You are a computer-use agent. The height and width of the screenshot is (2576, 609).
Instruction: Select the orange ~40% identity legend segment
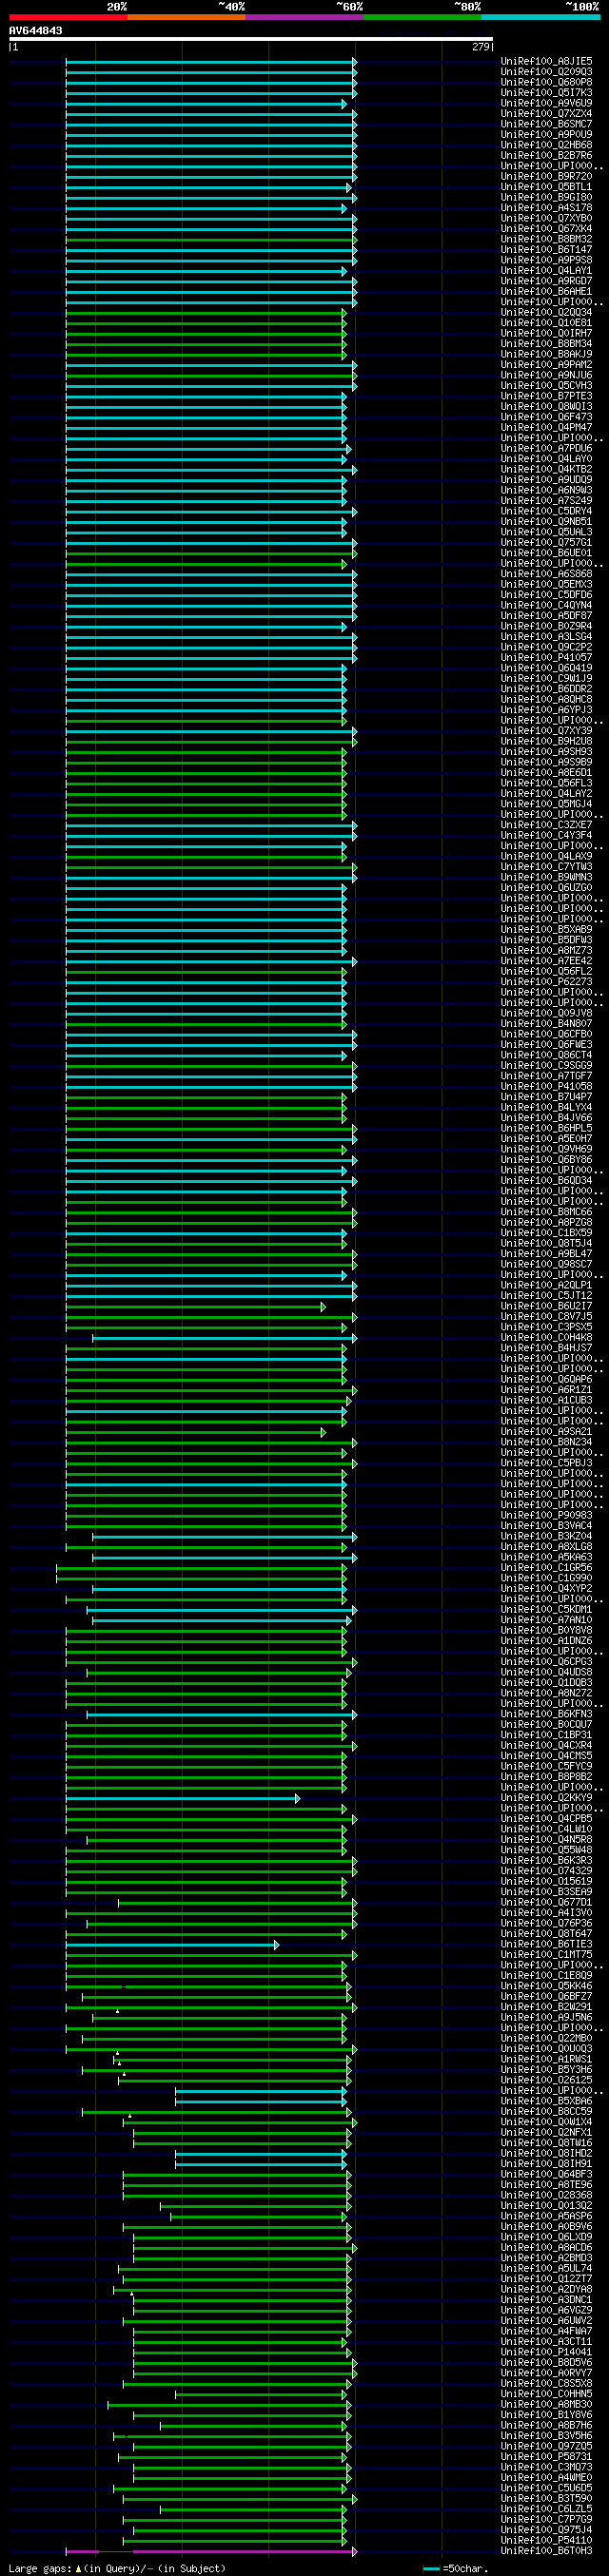[x=187, y=17]
